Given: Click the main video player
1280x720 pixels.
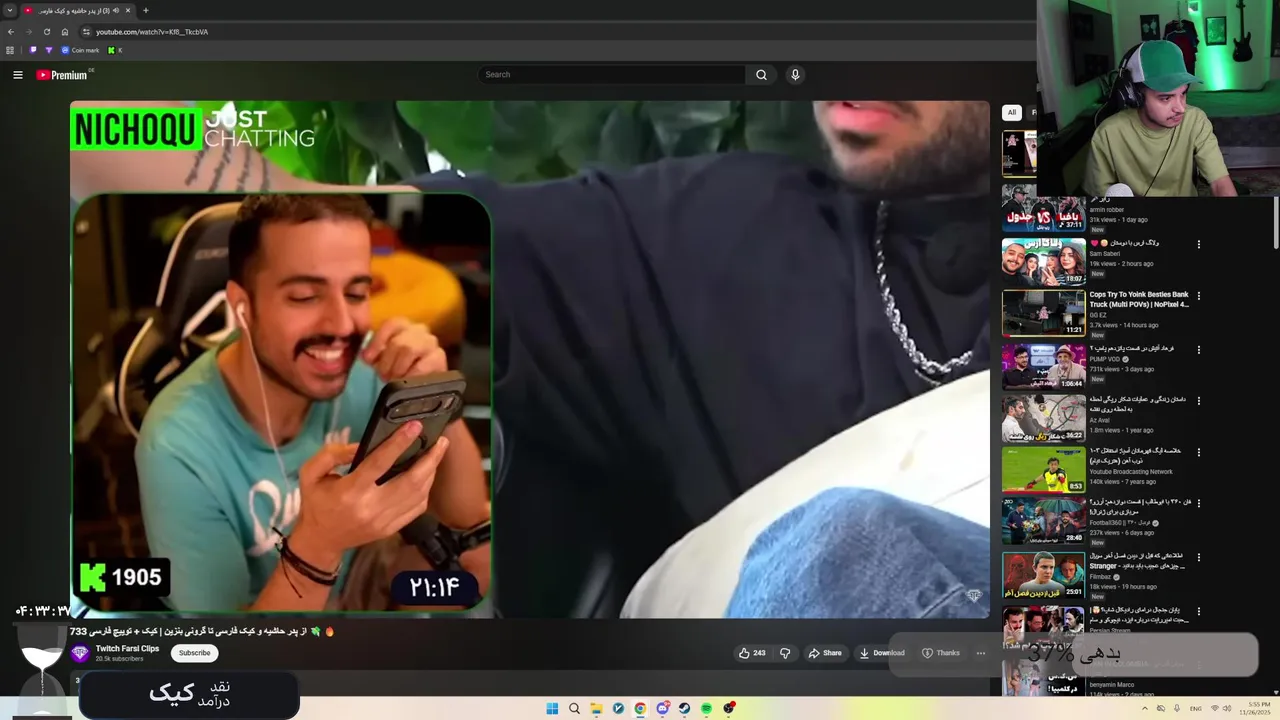Looking at the screenshot, I should point(530,359).
